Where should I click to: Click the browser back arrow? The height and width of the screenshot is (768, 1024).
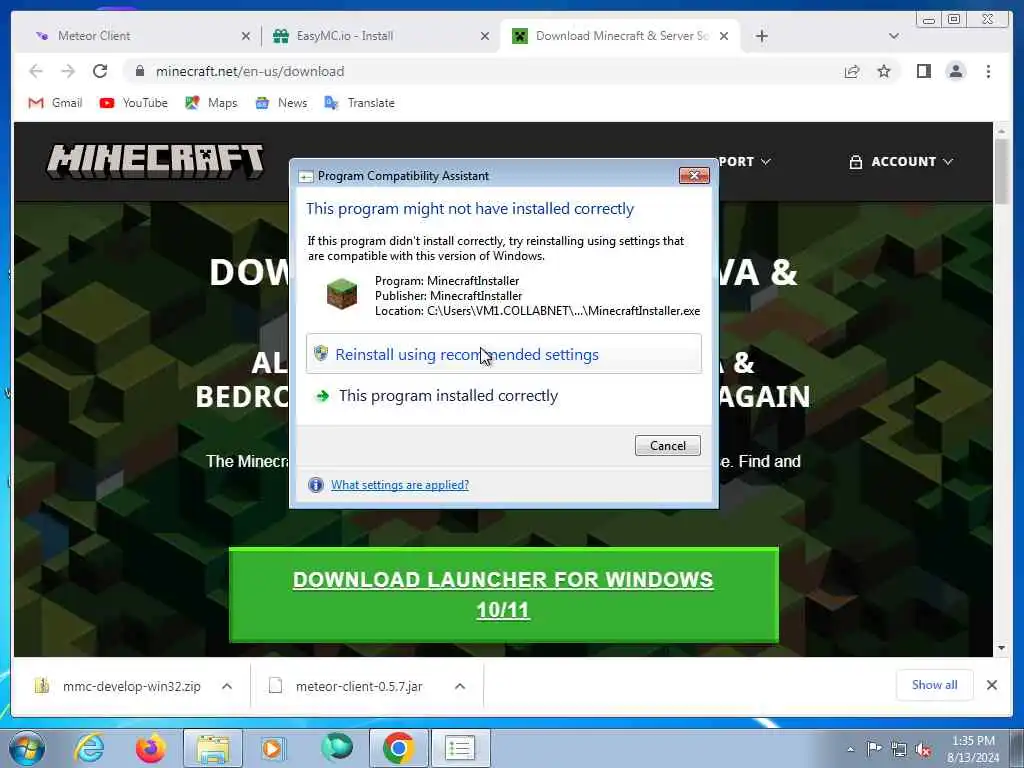point(36,71)
